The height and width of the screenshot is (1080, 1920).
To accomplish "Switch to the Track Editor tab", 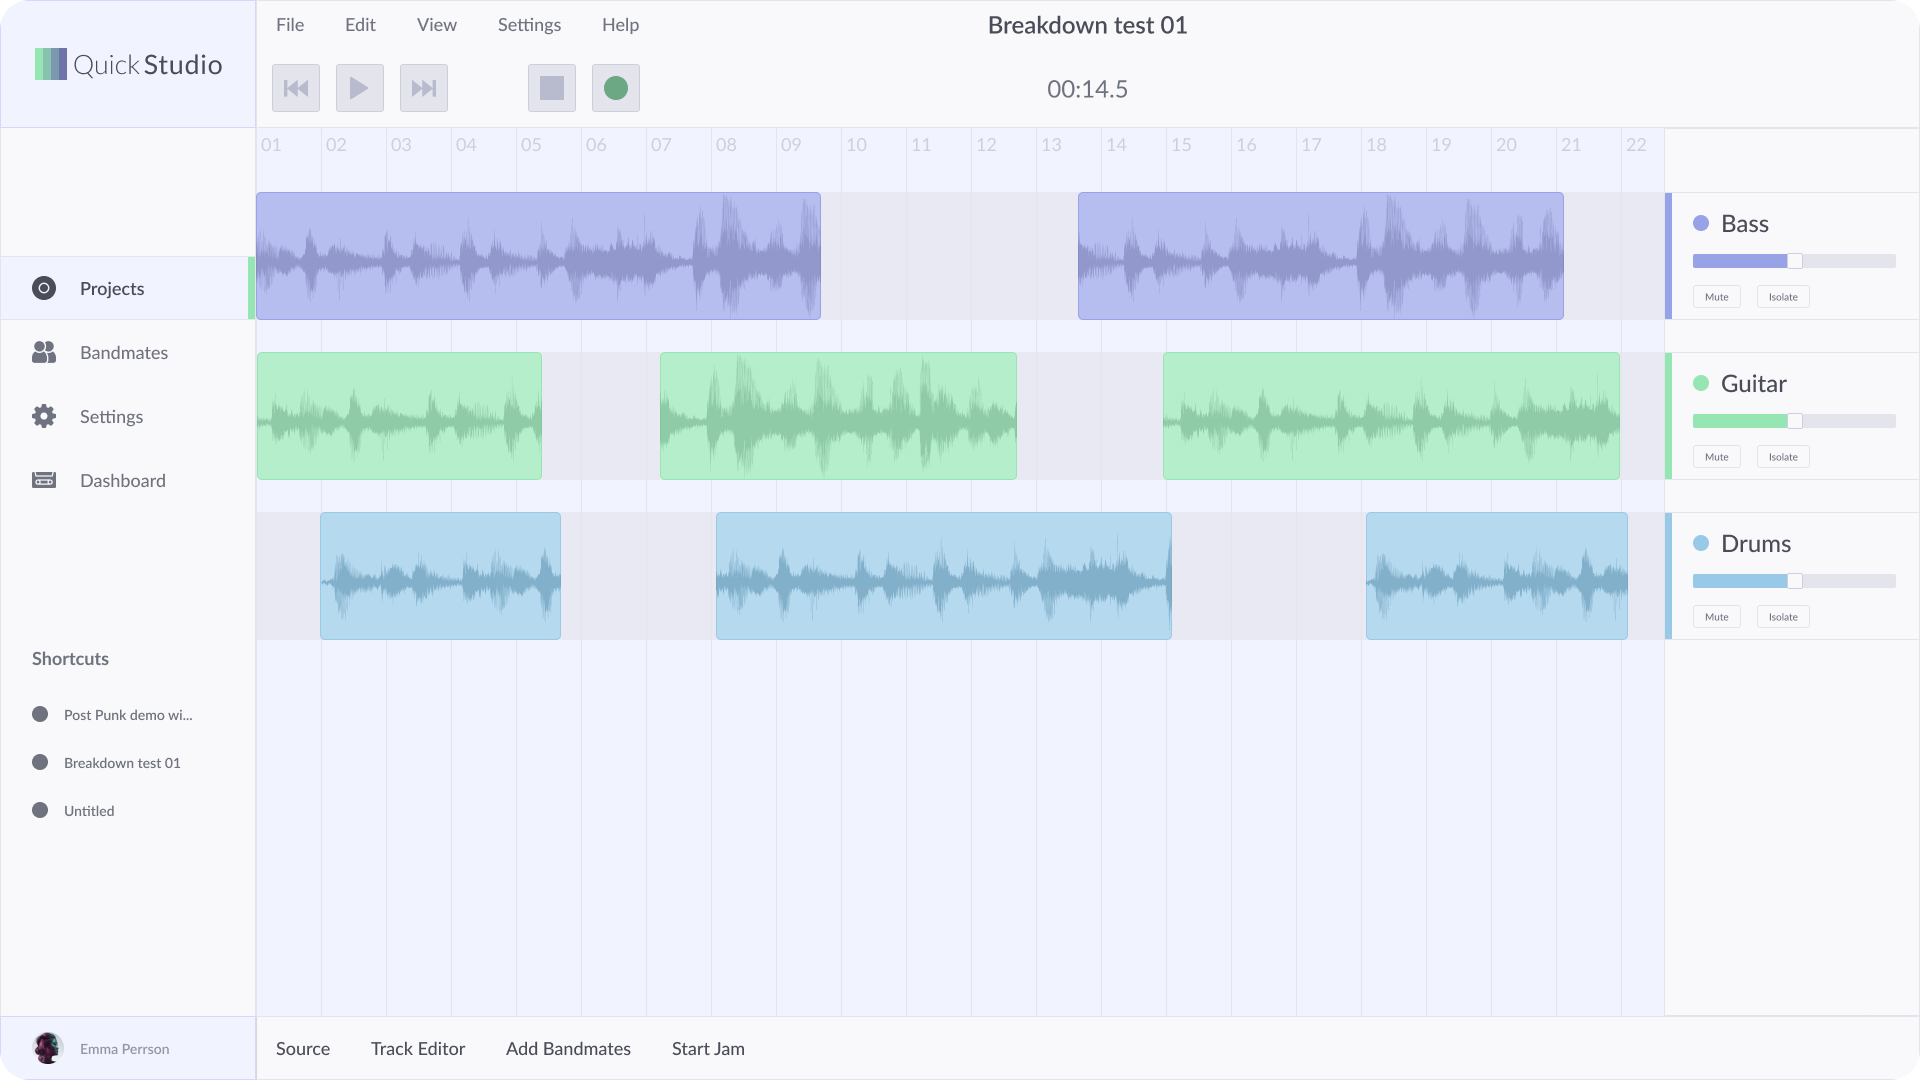I will [417, 1048].
